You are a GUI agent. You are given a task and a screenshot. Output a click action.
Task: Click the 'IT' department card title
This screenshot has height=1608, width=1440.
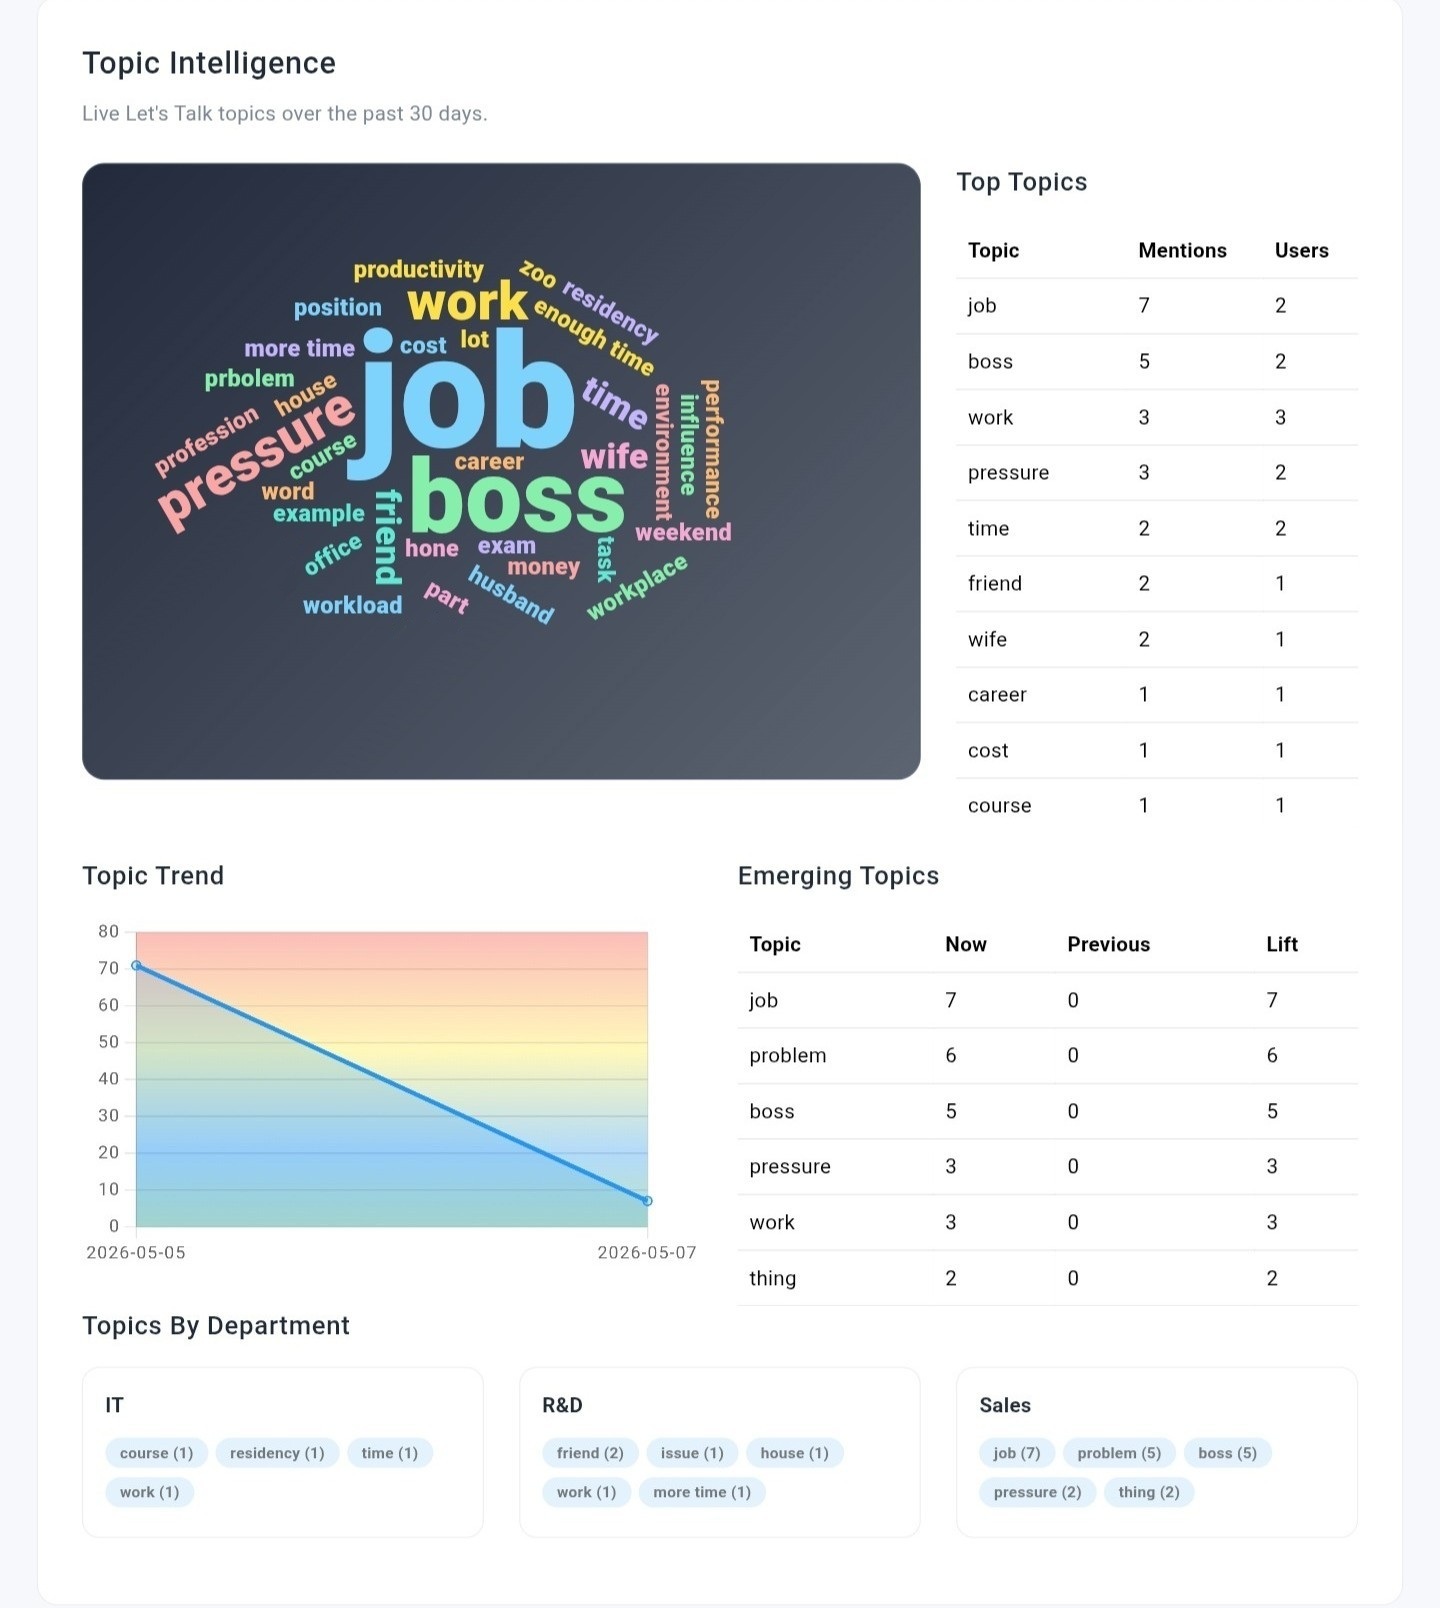click(x=115, y=1405)
